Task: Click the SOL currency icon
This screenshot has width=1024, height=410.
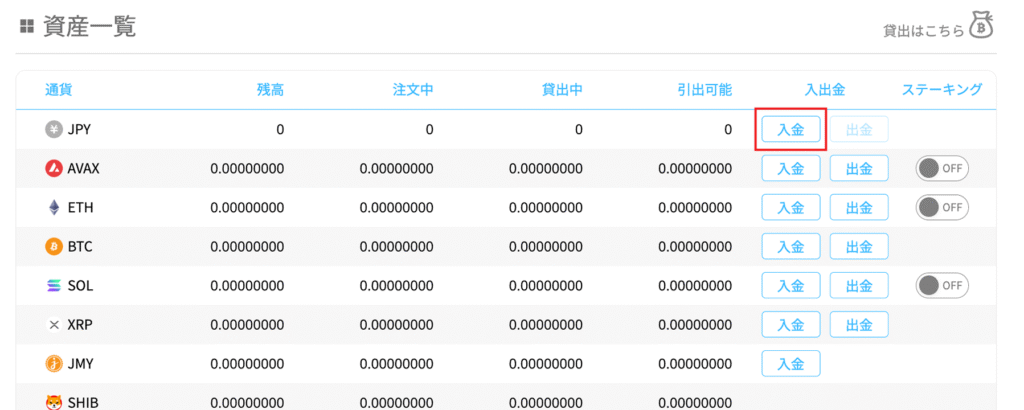Action: pos(54,286)
